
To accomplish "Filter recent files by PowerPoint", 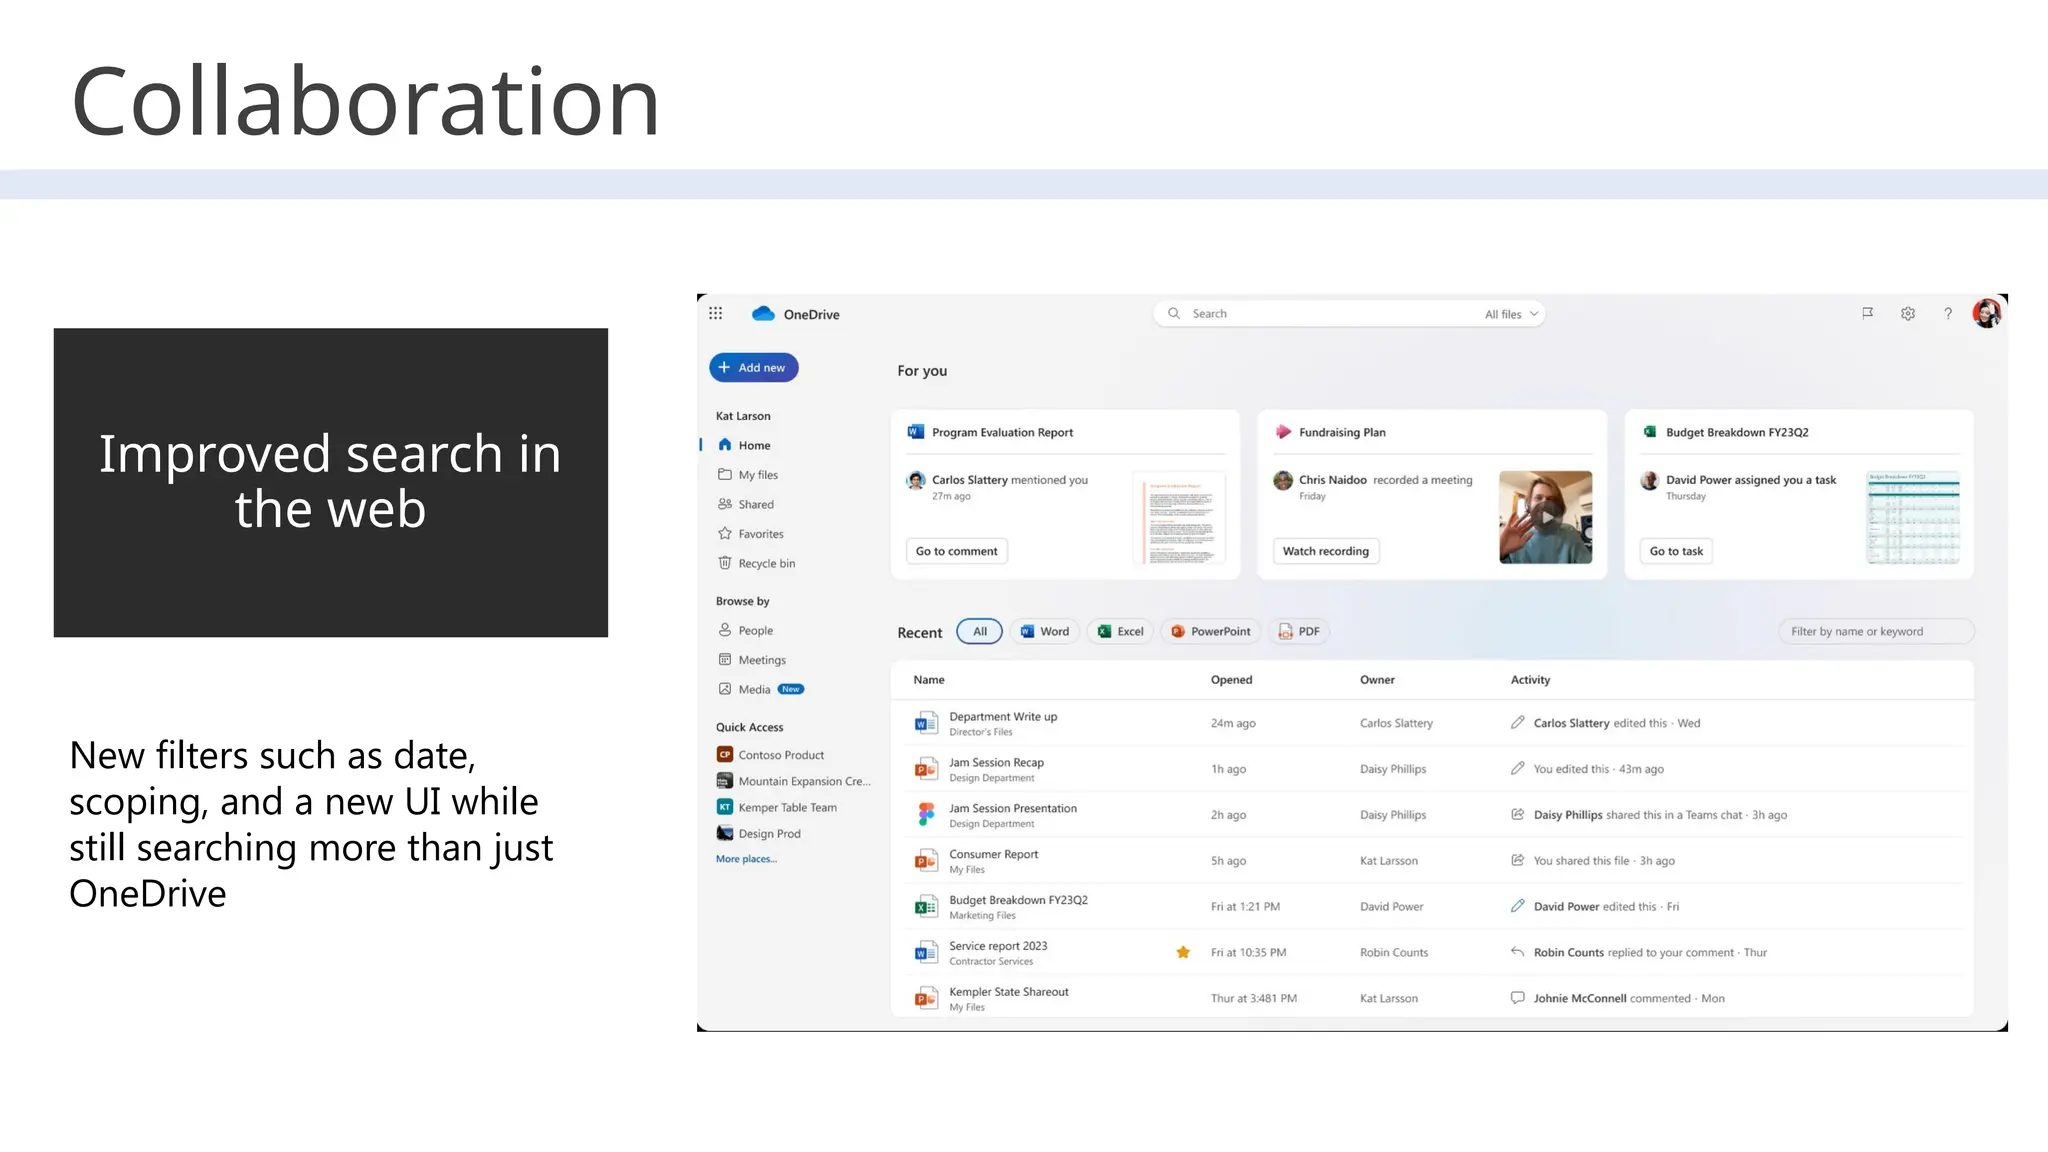I will click(1211, 631).
